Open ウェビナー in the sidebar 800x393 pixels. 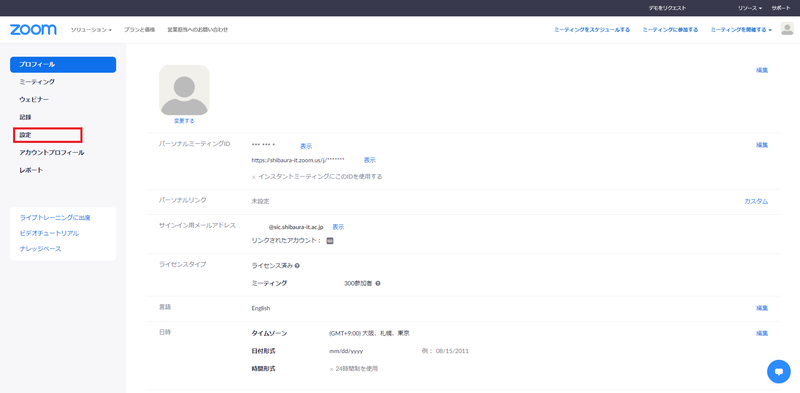pos(34,100)
